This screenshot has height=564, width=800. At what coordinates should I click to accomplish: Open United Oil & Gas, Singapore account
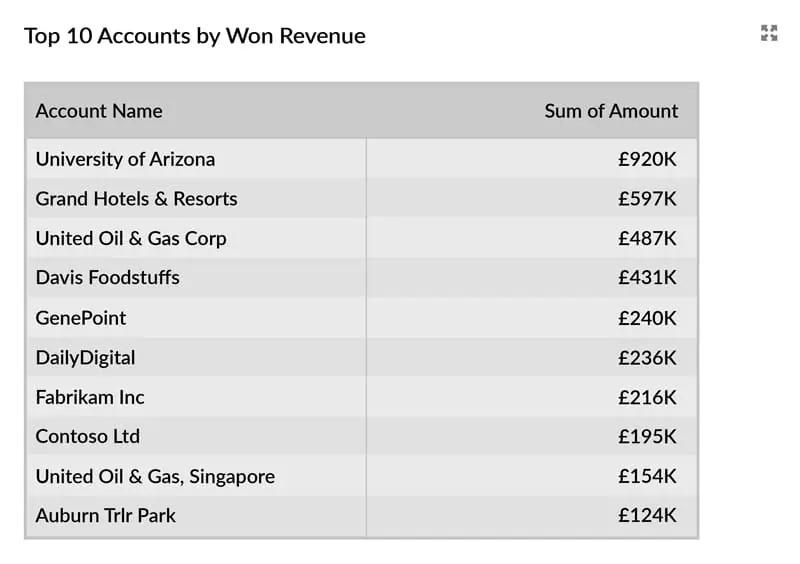point(155,476)
